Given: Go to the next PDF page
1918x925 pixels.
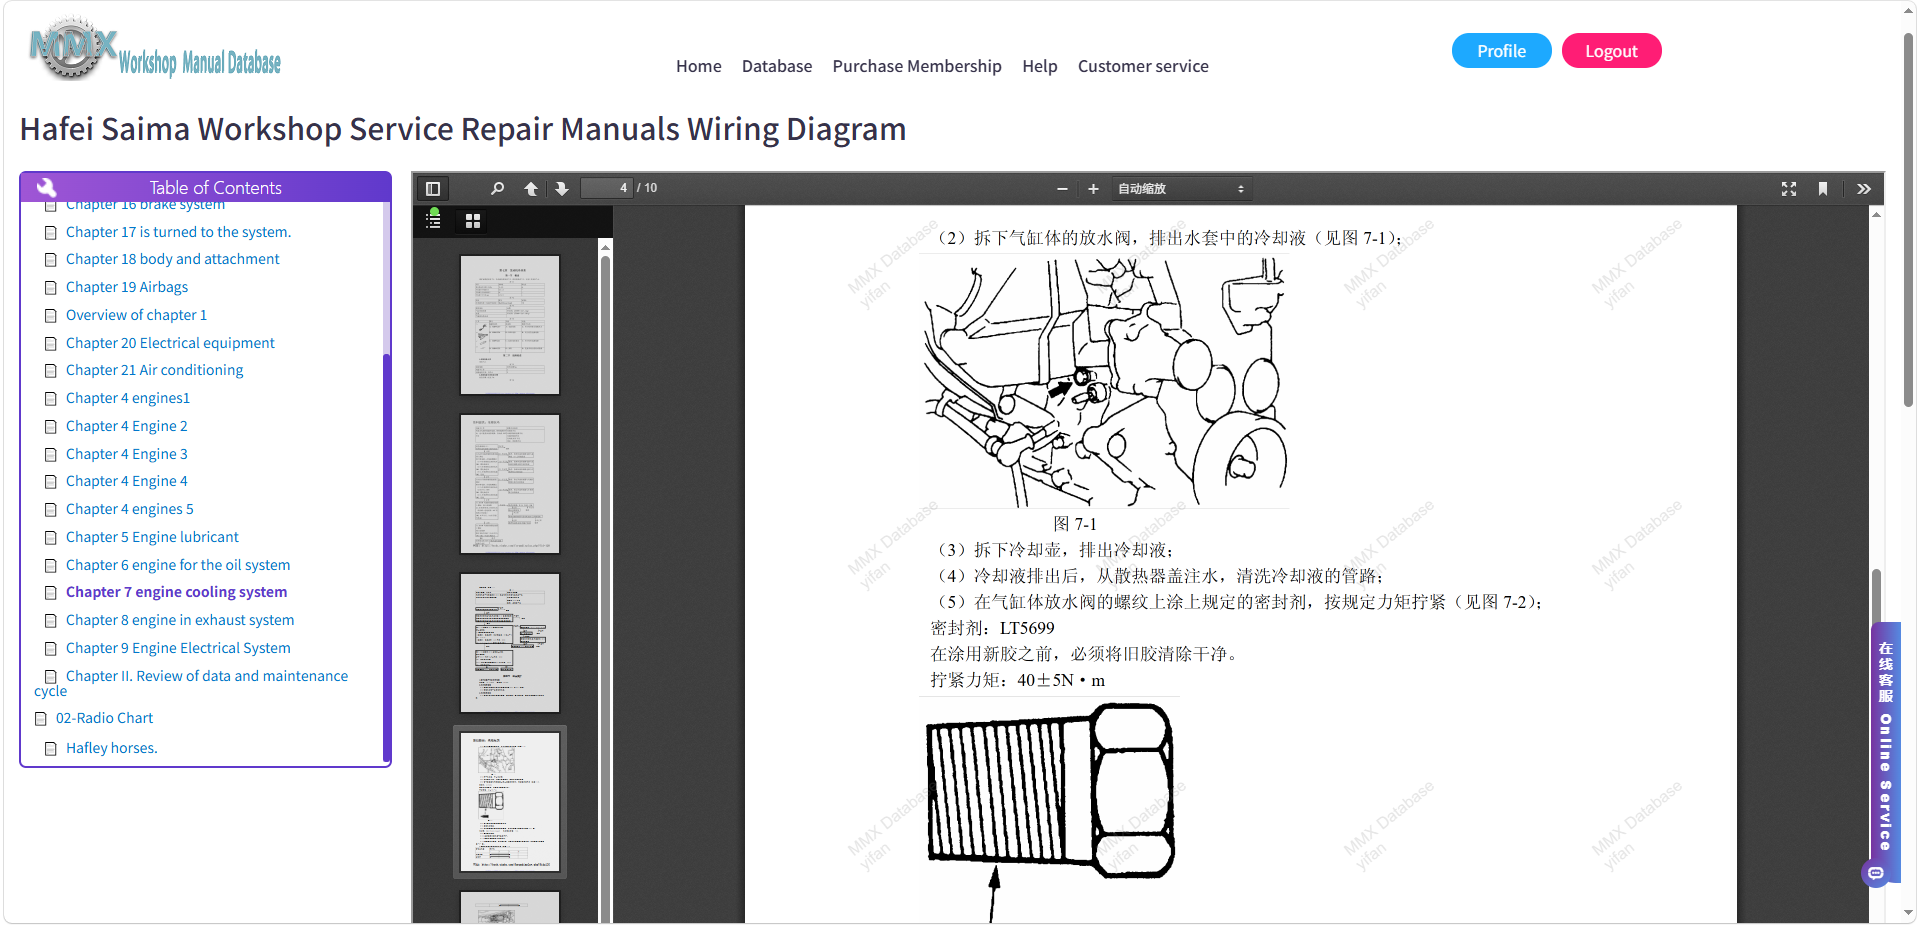Looking at the screenshot, I should click(562, 188).
